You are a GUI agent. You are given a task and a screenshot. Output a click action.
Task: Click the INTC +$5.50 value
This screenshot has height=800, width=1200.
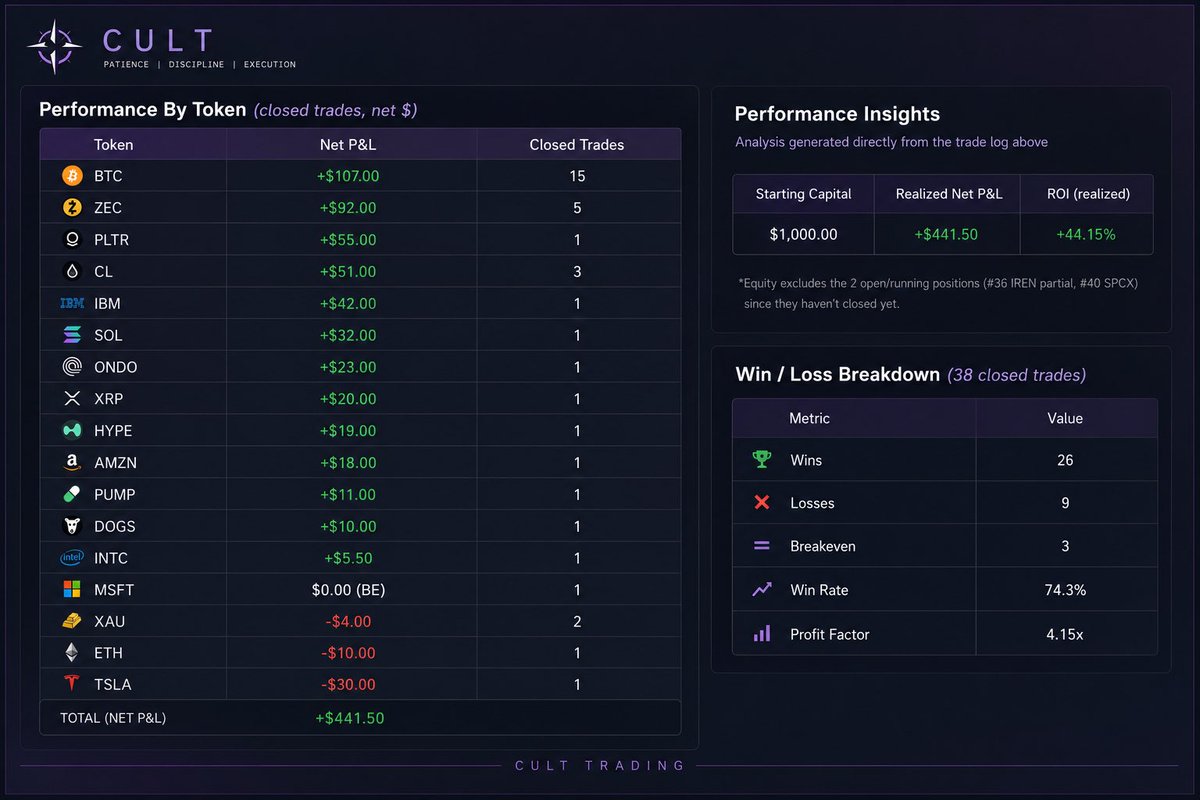pyautogui.click(x=348, y=558)
